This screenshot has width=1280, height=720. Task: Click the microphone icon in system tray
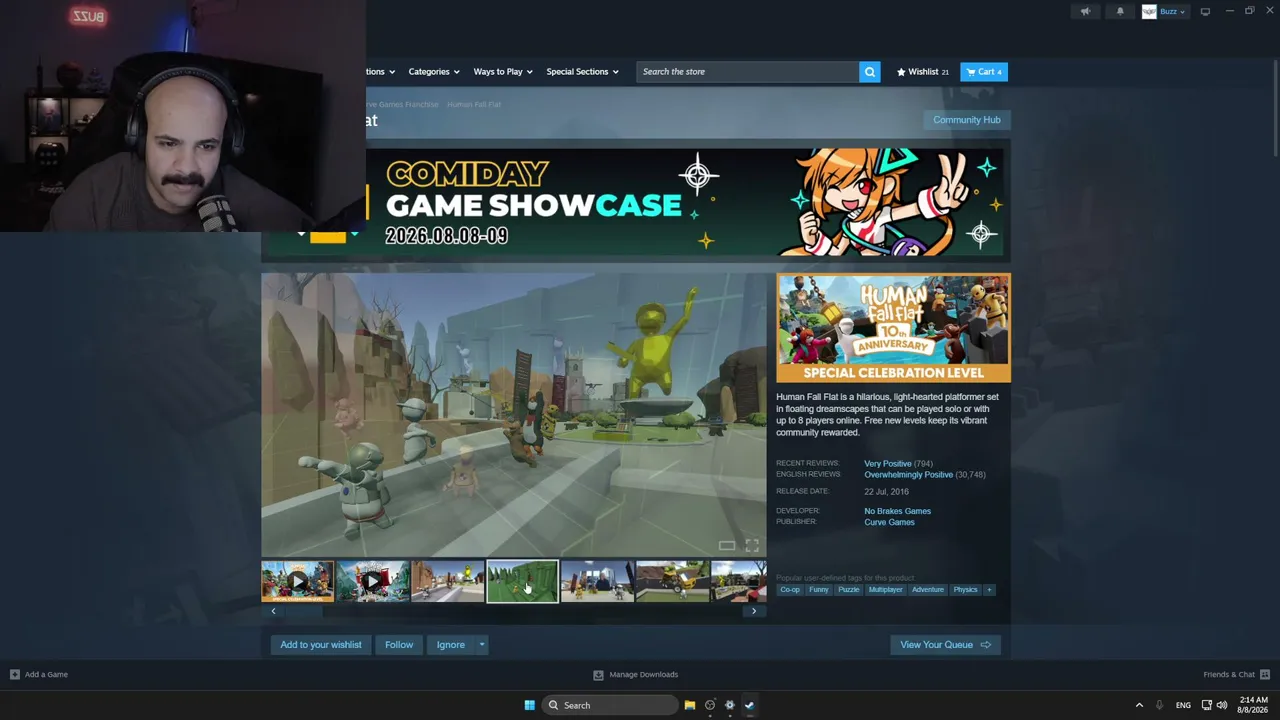(x=1159, y=705)
